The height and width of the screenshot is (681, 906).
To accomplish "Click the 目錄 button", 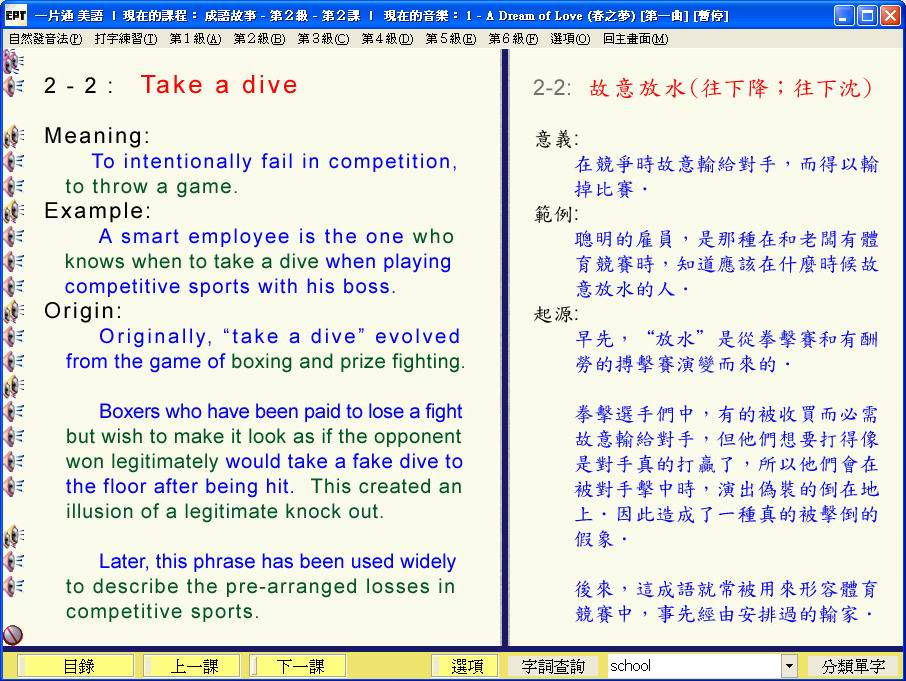I will click(x=77, y=666).
